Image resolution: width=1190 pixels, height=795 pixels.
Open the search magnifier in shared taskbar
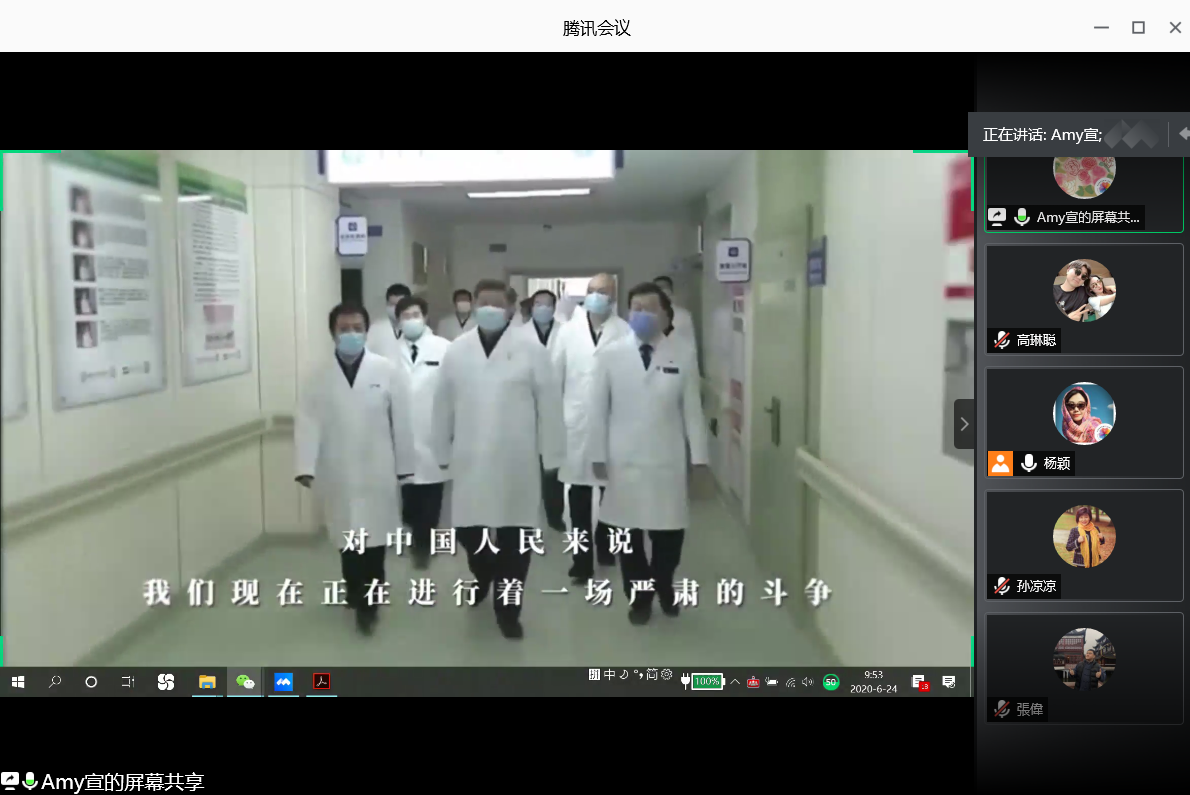(x=55, y=682)
